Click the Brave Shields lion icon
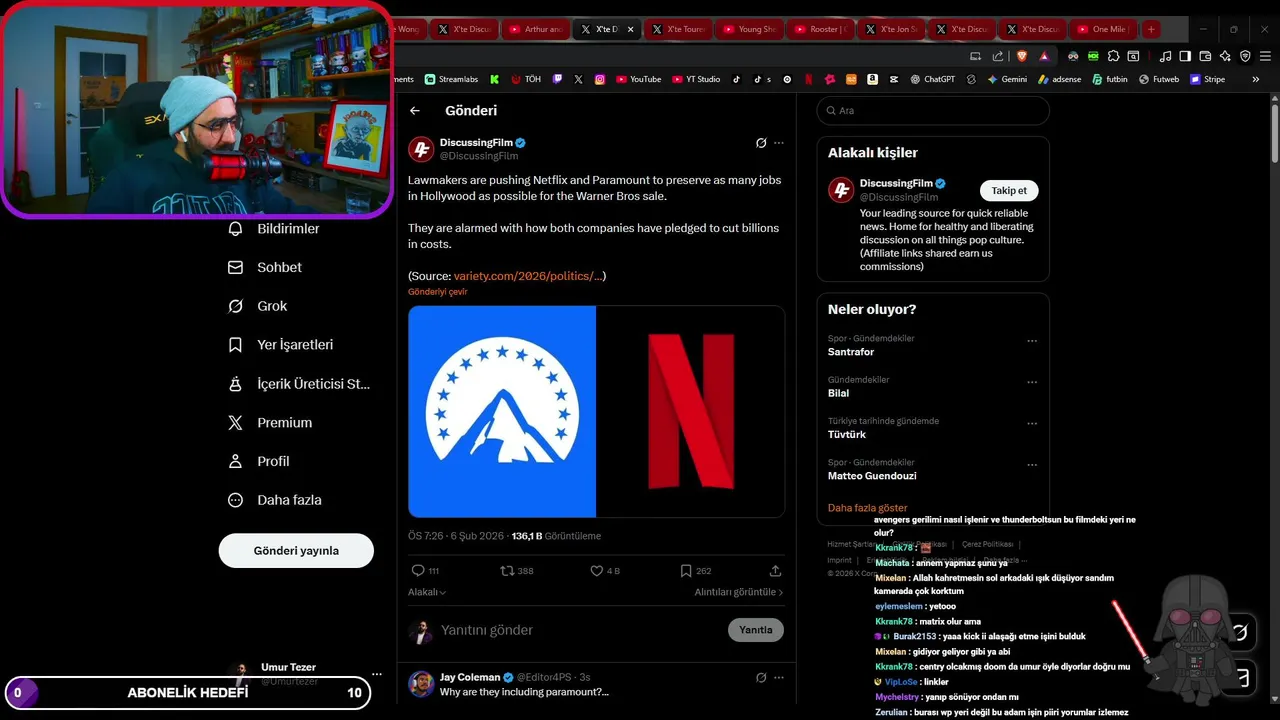Viewport: 1280px width, 720px height. pyautogui.click(x=1021, y=56)
